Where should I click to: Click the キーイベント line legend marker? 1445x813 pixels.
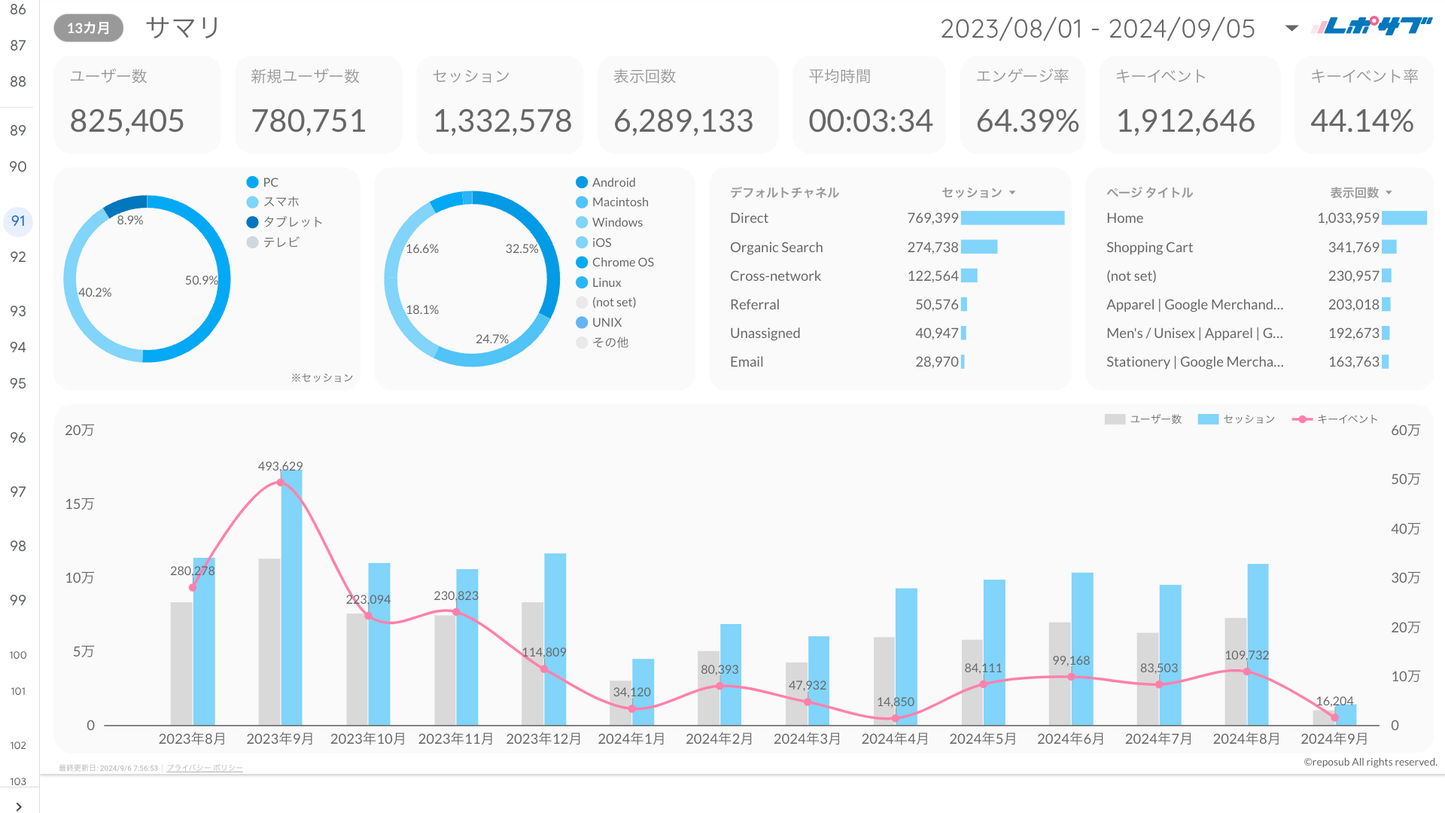tap(1301, 419)
